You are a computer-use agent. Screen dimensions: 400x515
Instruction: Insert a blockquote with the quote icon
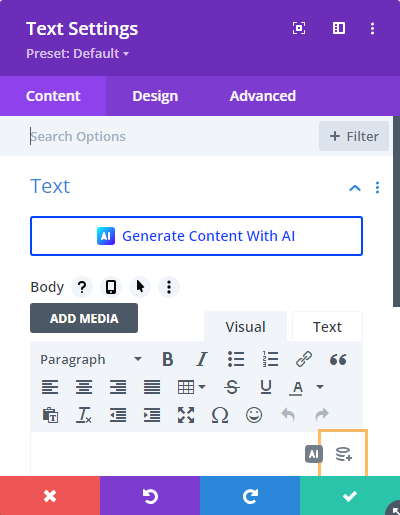click(338, 360)
